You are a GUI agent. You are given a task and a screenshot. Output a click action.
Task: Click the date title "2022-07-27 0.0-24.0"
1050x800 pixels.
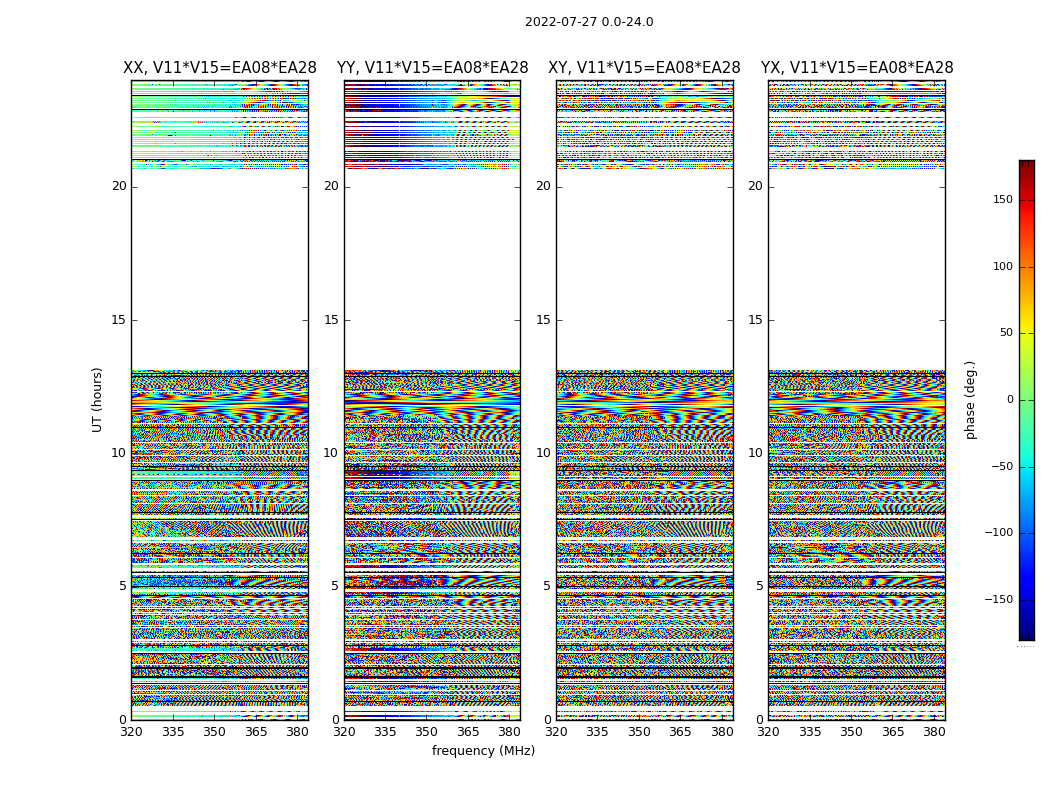point(589,22)
